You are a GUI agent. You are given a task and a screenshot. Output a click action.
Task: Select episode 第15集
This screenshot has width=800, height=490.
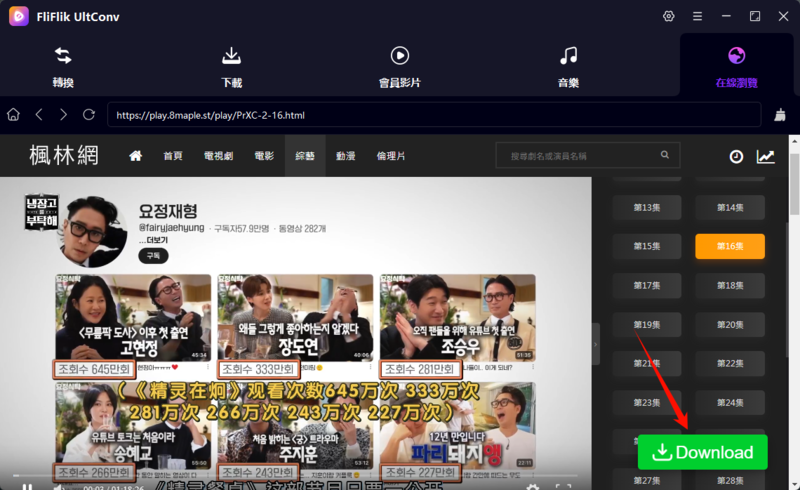(x=647, y=246)
